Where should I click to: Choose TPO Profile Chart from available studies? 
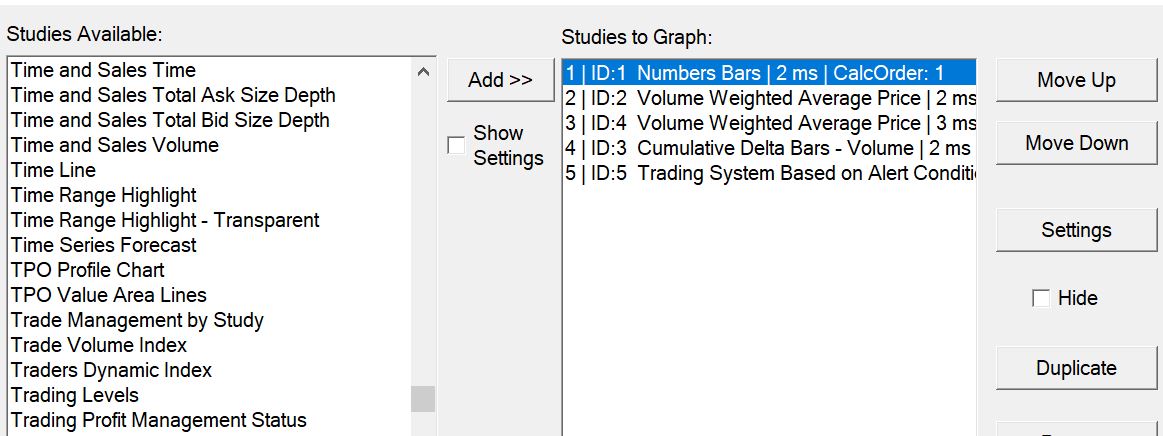(x=88, y=270)
